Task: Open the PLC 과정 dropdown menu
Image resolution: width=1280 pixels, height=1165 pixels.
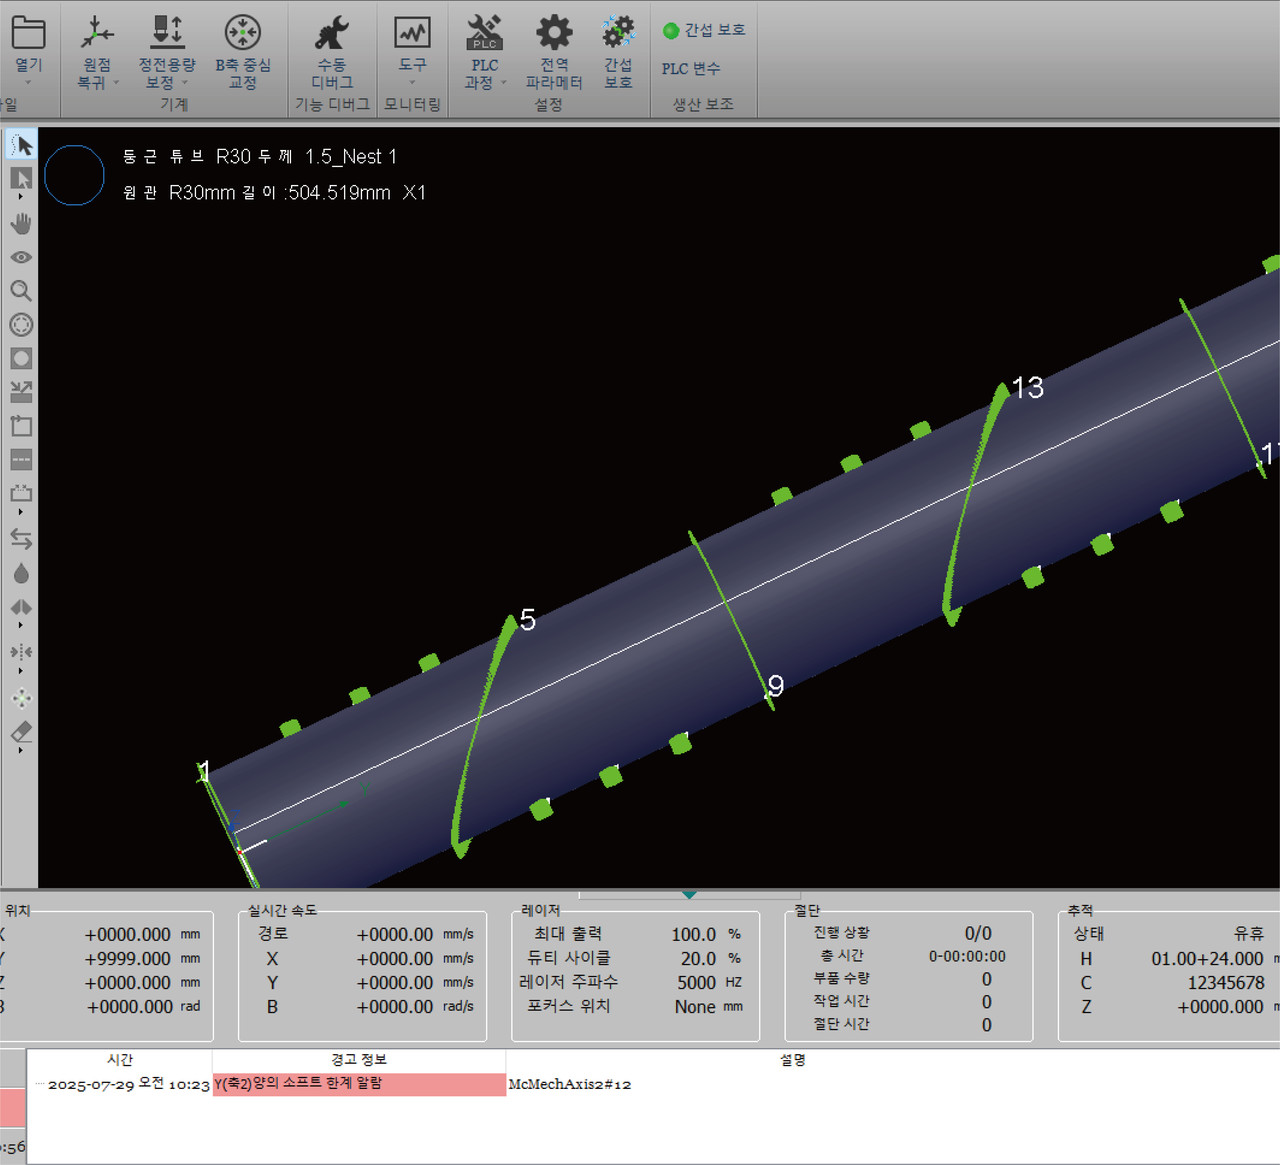Action: [503, 83]
